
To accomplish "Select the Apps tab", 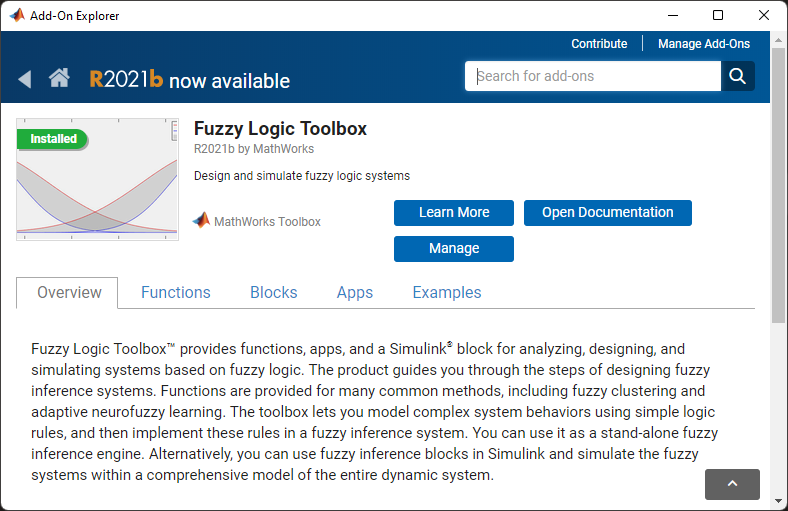I will coord(355,293).
